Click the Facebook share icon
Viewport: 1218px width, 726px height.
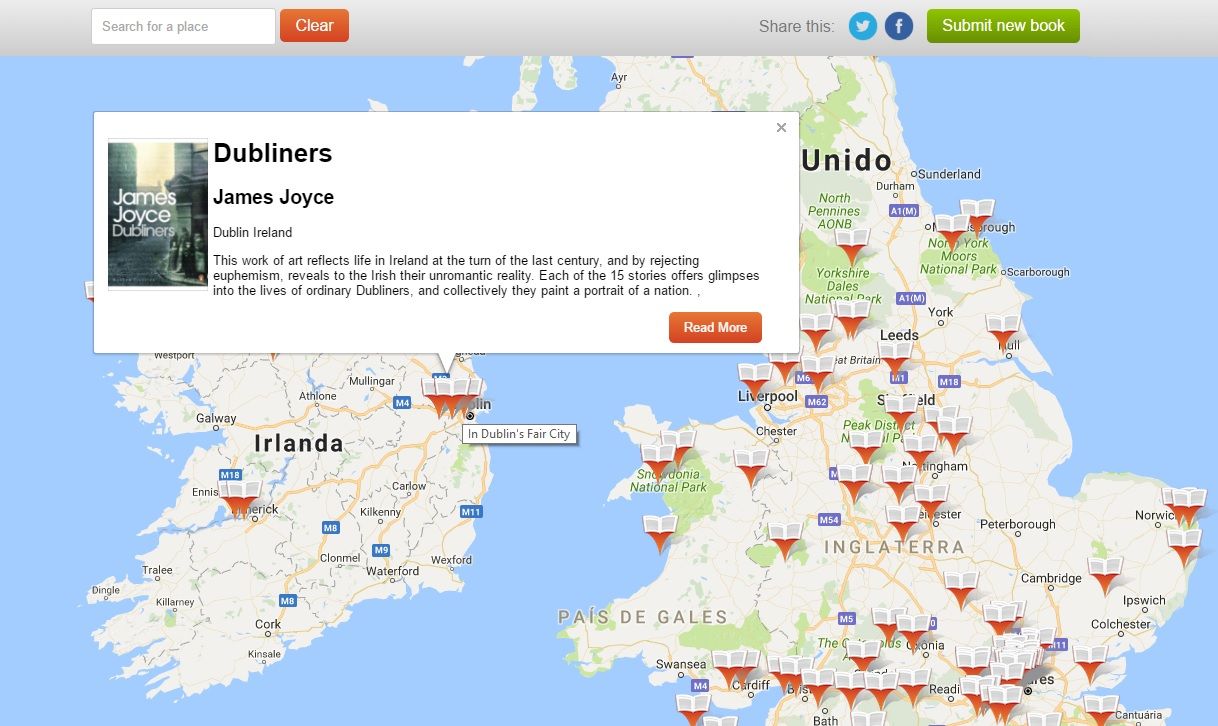pos(899,26)
